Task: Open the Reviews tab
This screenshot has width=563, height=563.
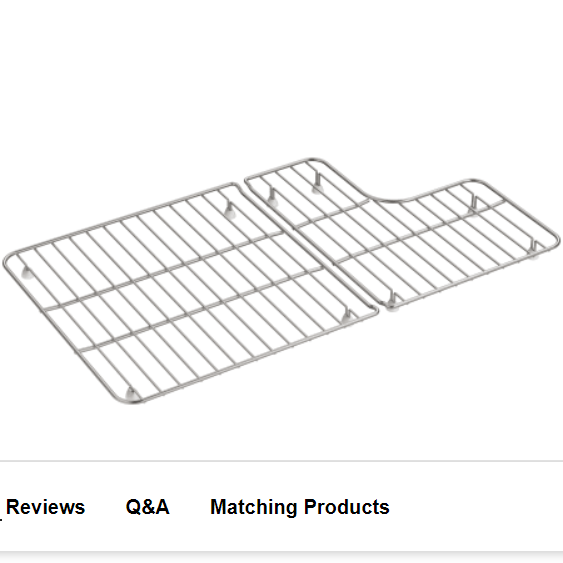Action: pyautogui.click(x=45, y=507)
